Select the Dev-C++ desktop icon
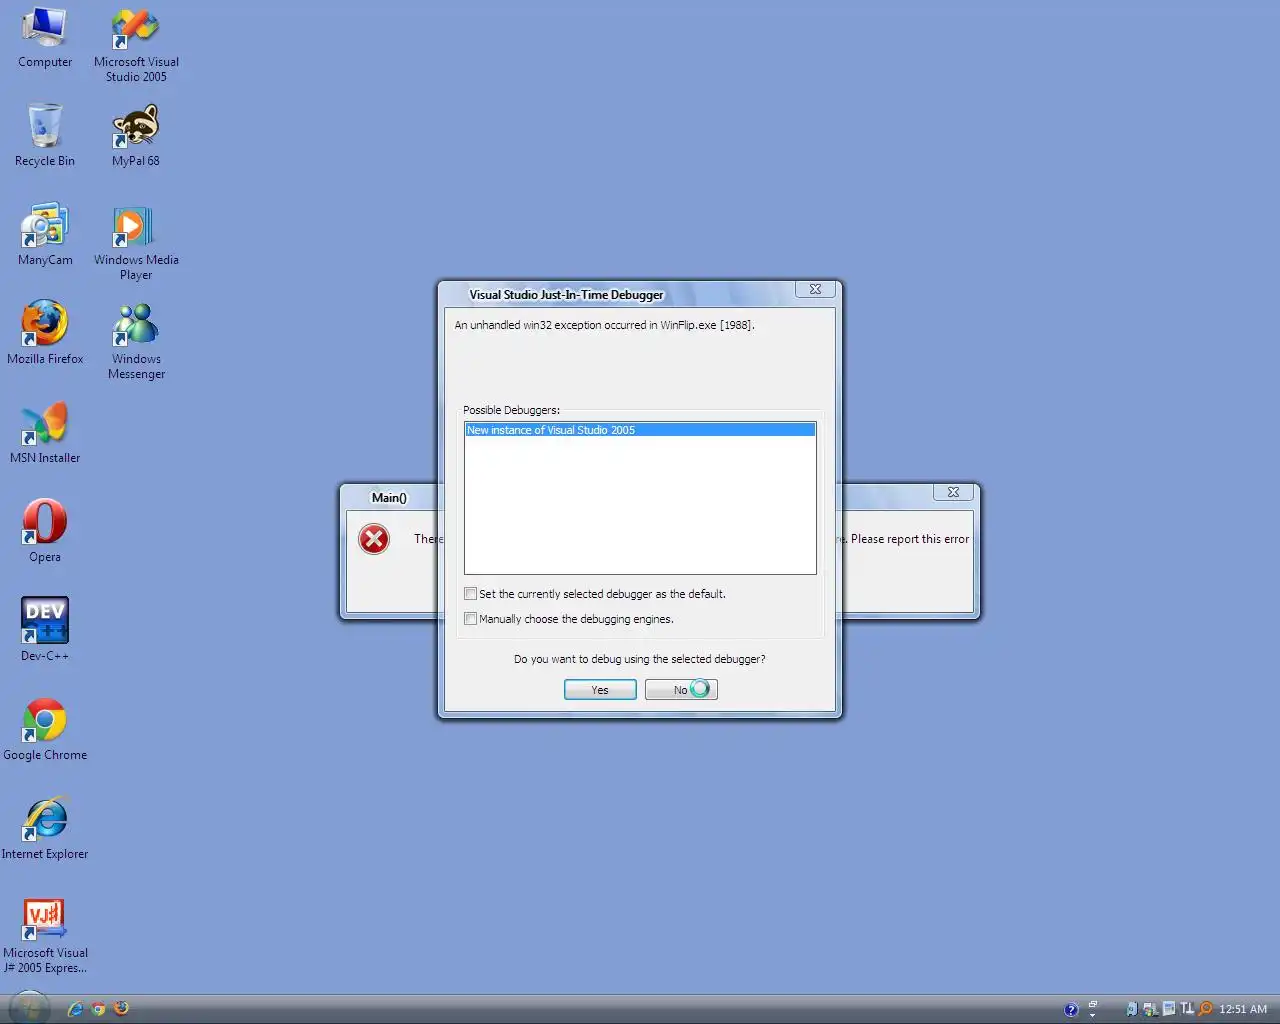This screenshot has width=1280, height=1024. tap(45, 628)
